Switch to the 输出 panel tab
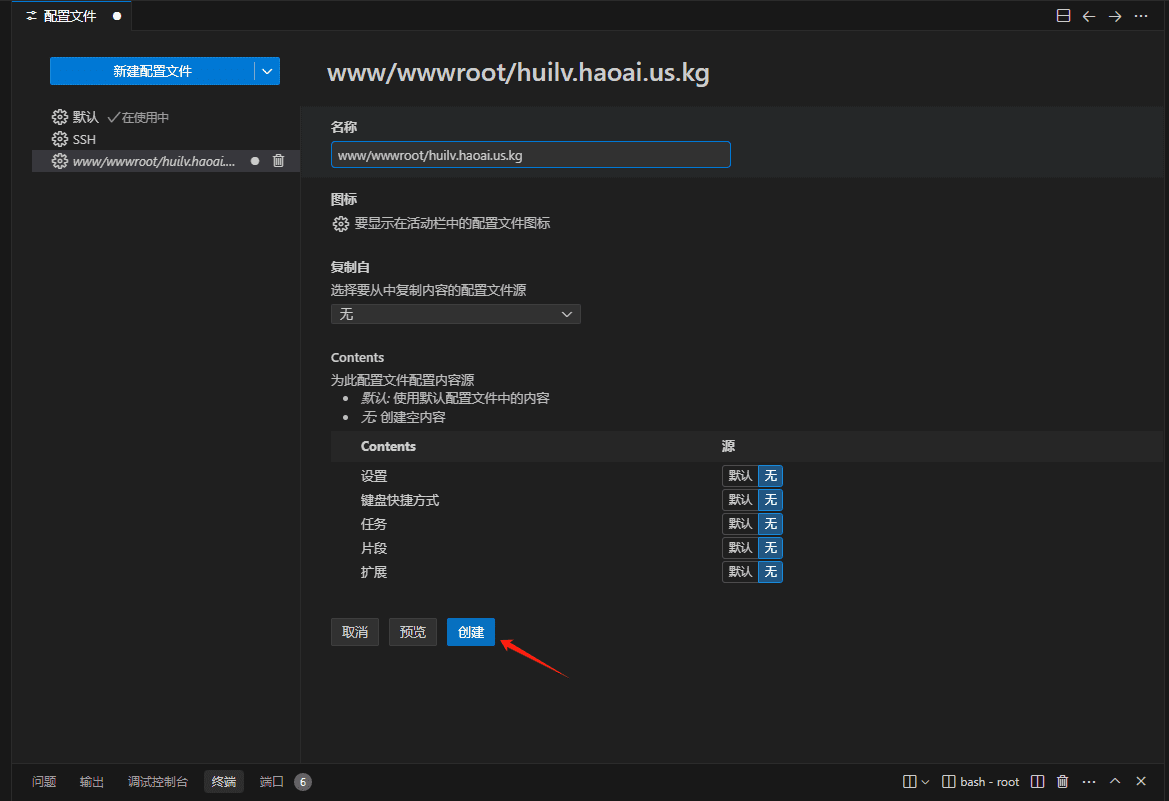This screenshot has width=1169, height=801. pos(92,782)
